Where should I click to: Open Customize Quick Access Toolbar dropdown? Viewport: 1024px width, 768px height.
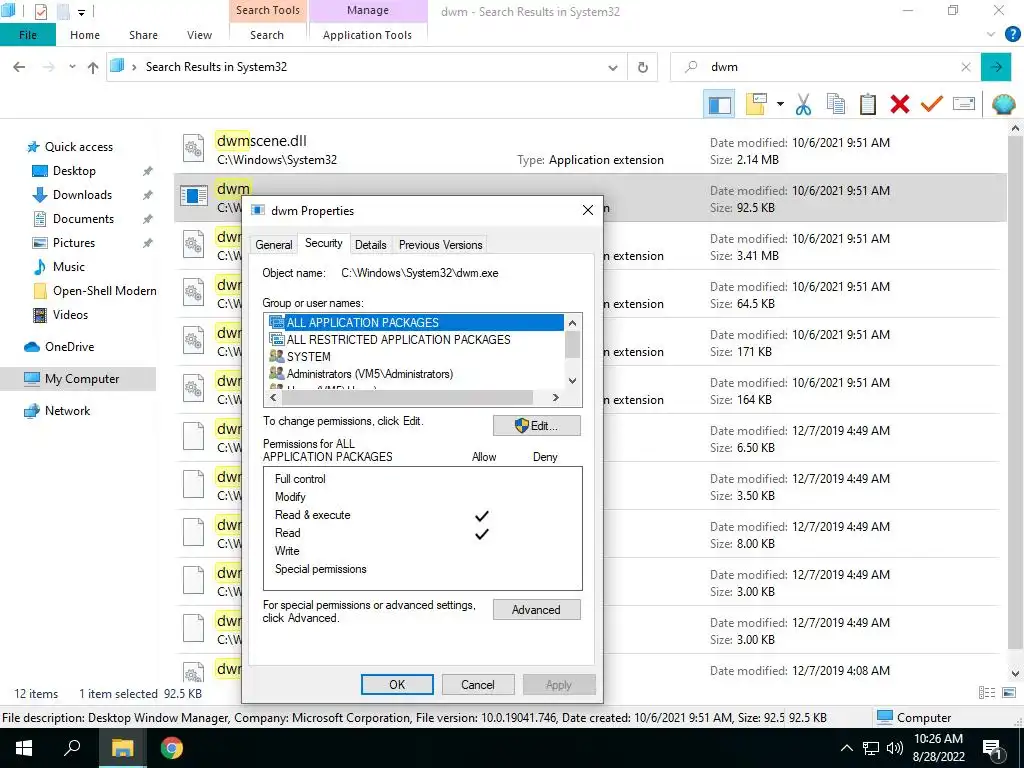[x=81, y=12]
